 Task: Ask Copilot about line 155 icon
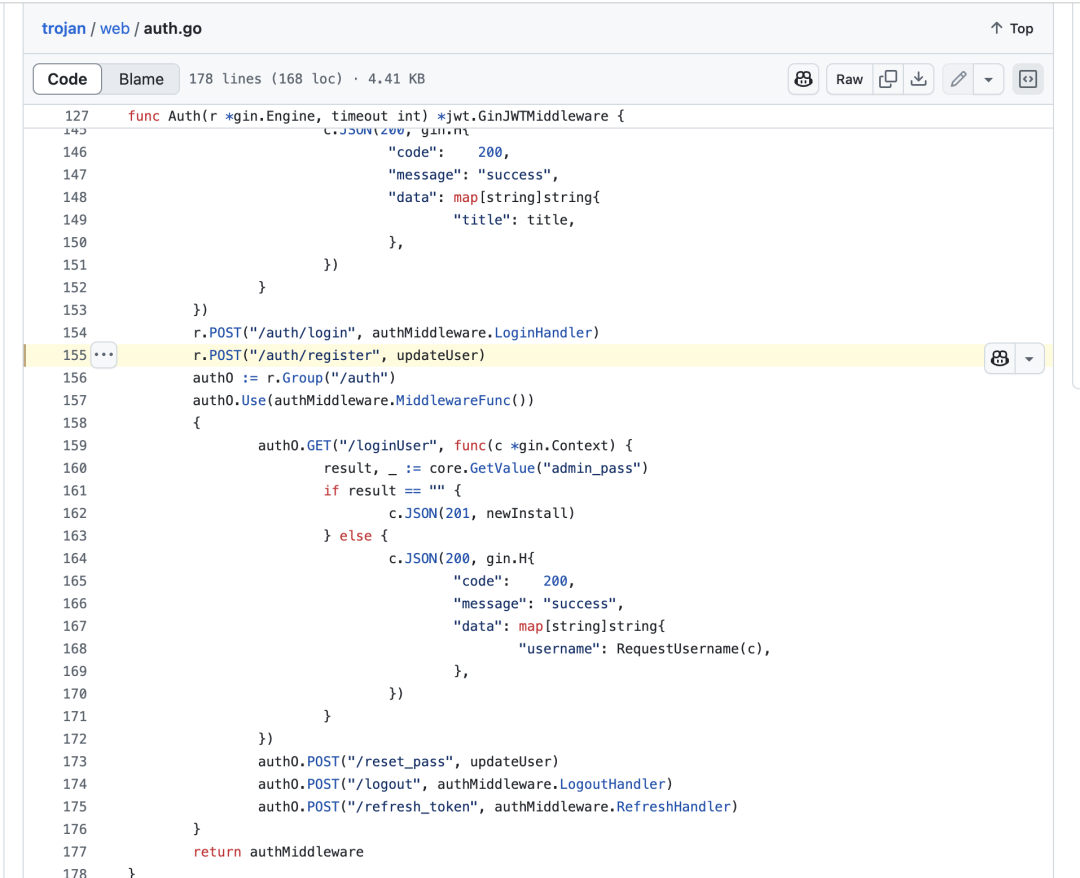tap(999, 358)
